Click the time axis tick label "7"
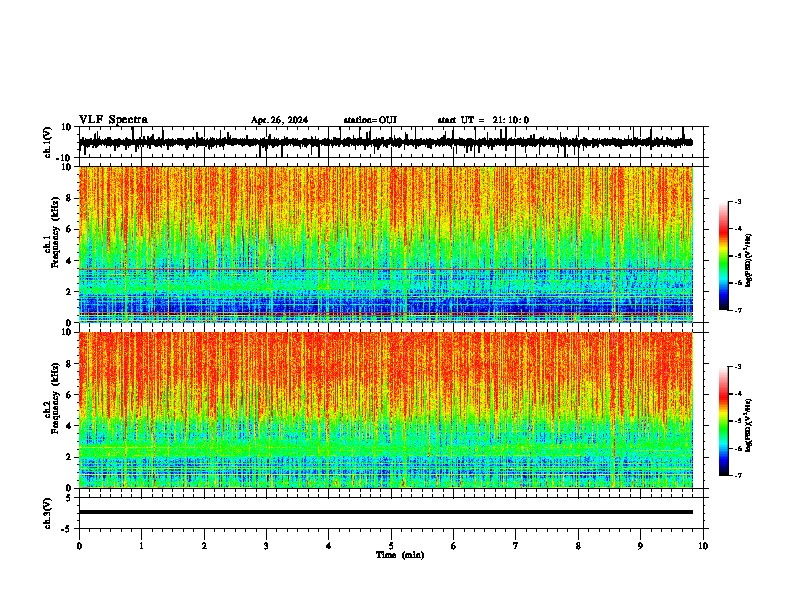The width and height of the screenshot is (792, 612). pyautogui.click(x=516, y=546)
